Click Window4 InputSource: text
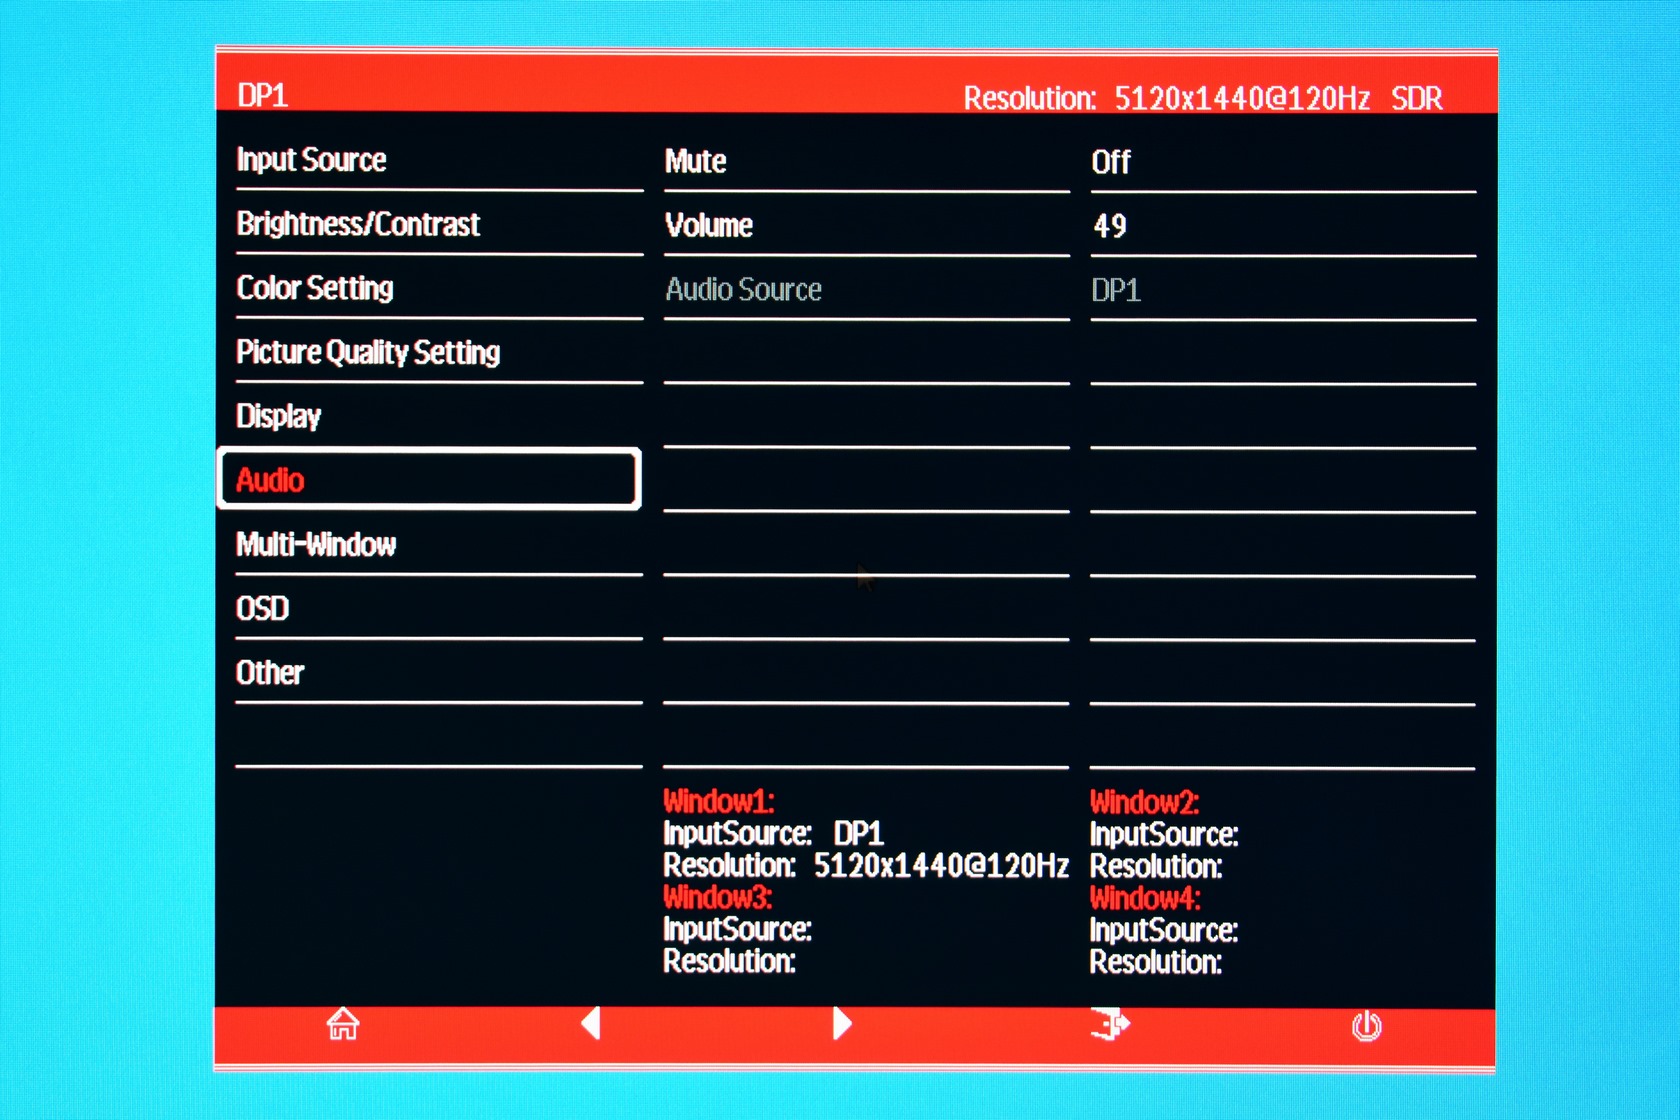The height and width of the screenshot is (1120, 1680). click(x=1164, y=930)
